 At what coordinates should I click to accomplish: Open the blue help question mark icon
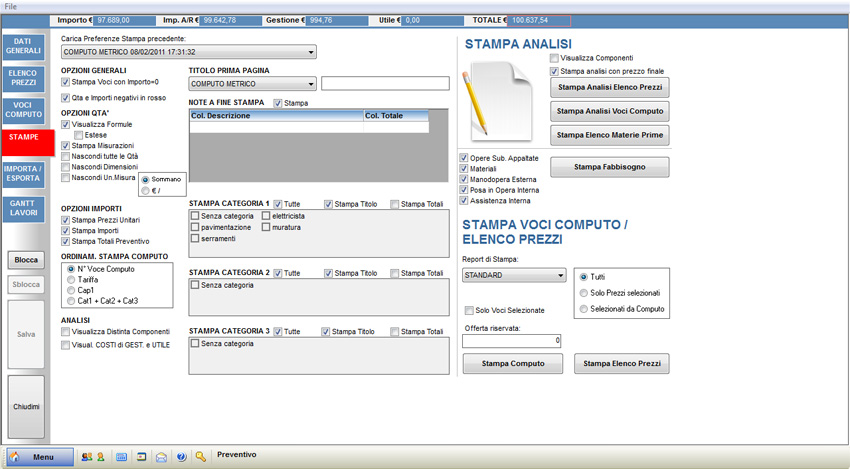181,457
